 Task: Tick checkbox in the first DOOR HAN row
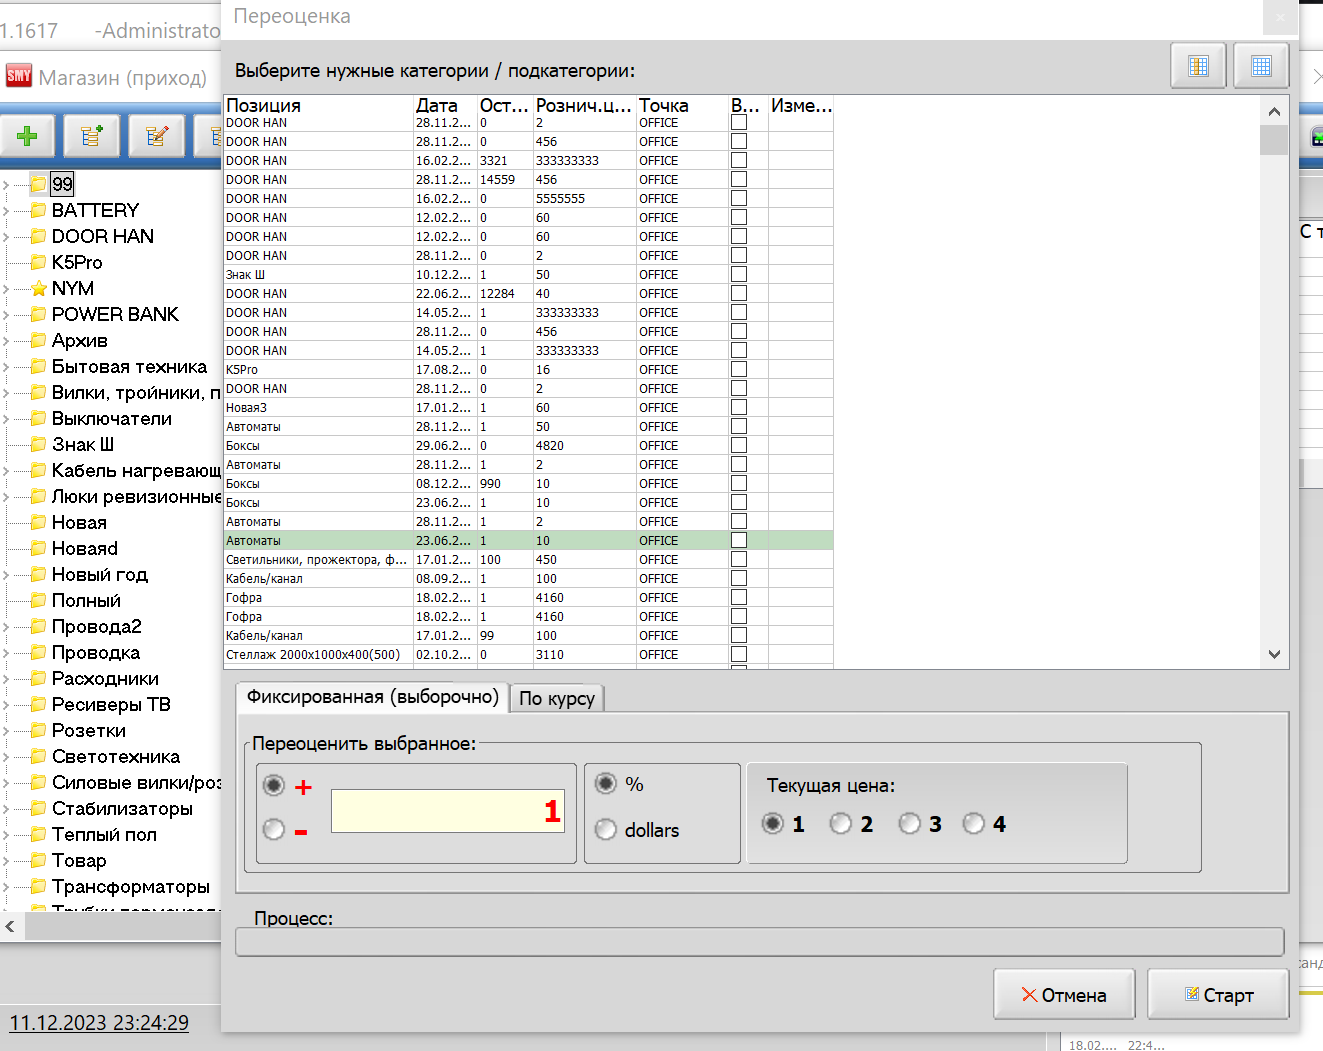(739, 123)
